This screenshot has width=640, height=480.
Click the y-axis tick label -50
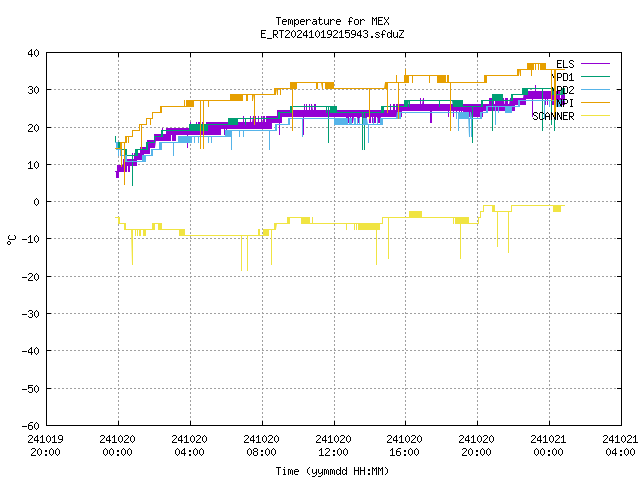click(x=31, y=389)
